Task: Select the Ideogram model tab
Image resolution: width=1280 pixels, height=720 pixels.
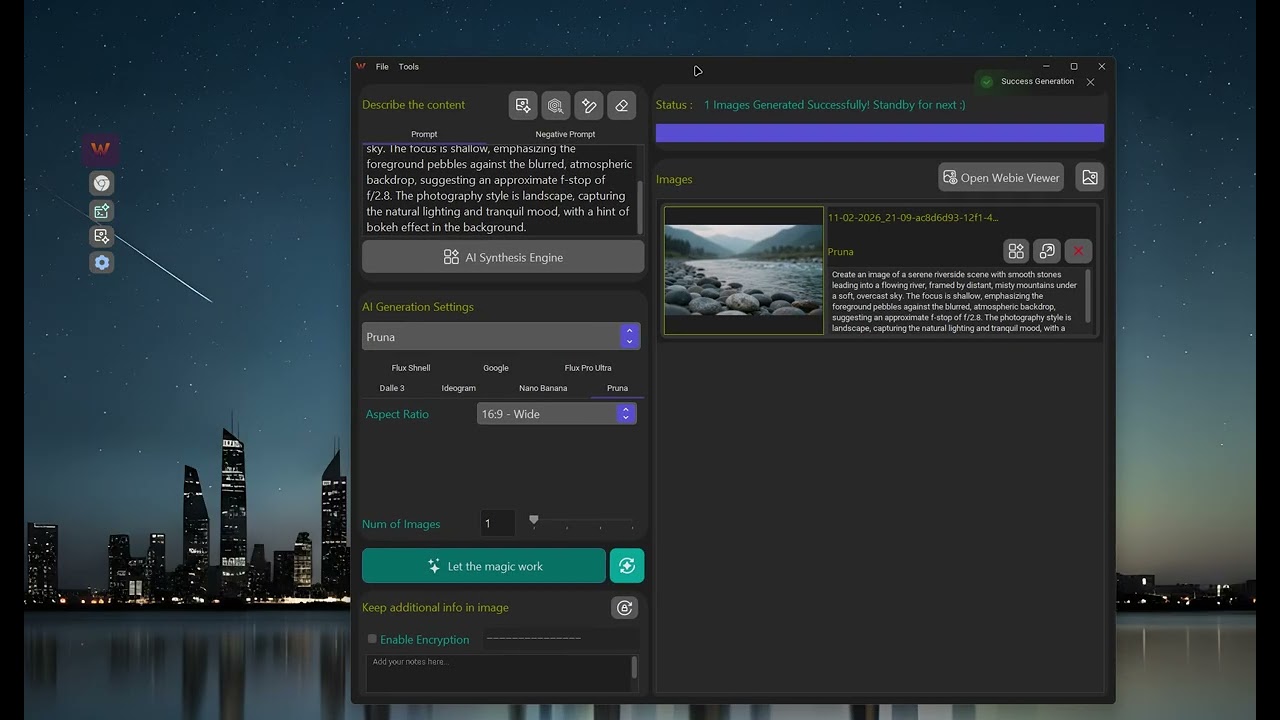Action: pyautogui.click(x=459, y=388)
